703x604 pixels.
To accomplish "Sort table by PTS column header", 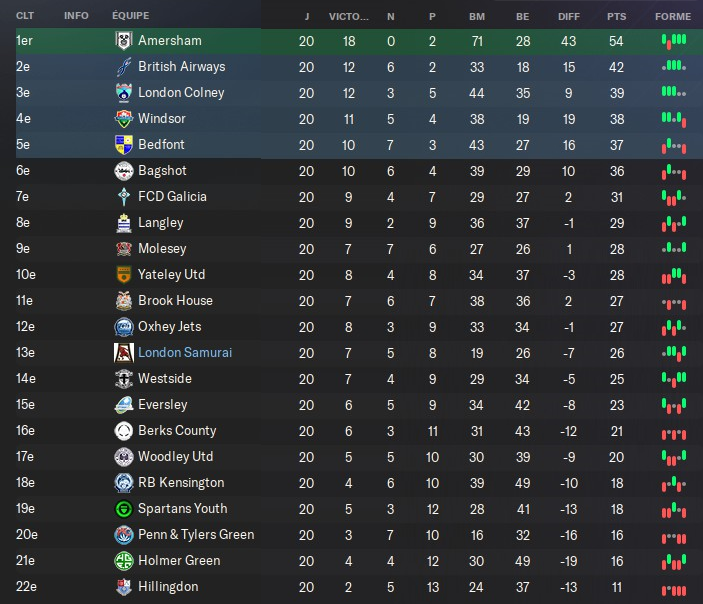I will [x=616, y=16].
